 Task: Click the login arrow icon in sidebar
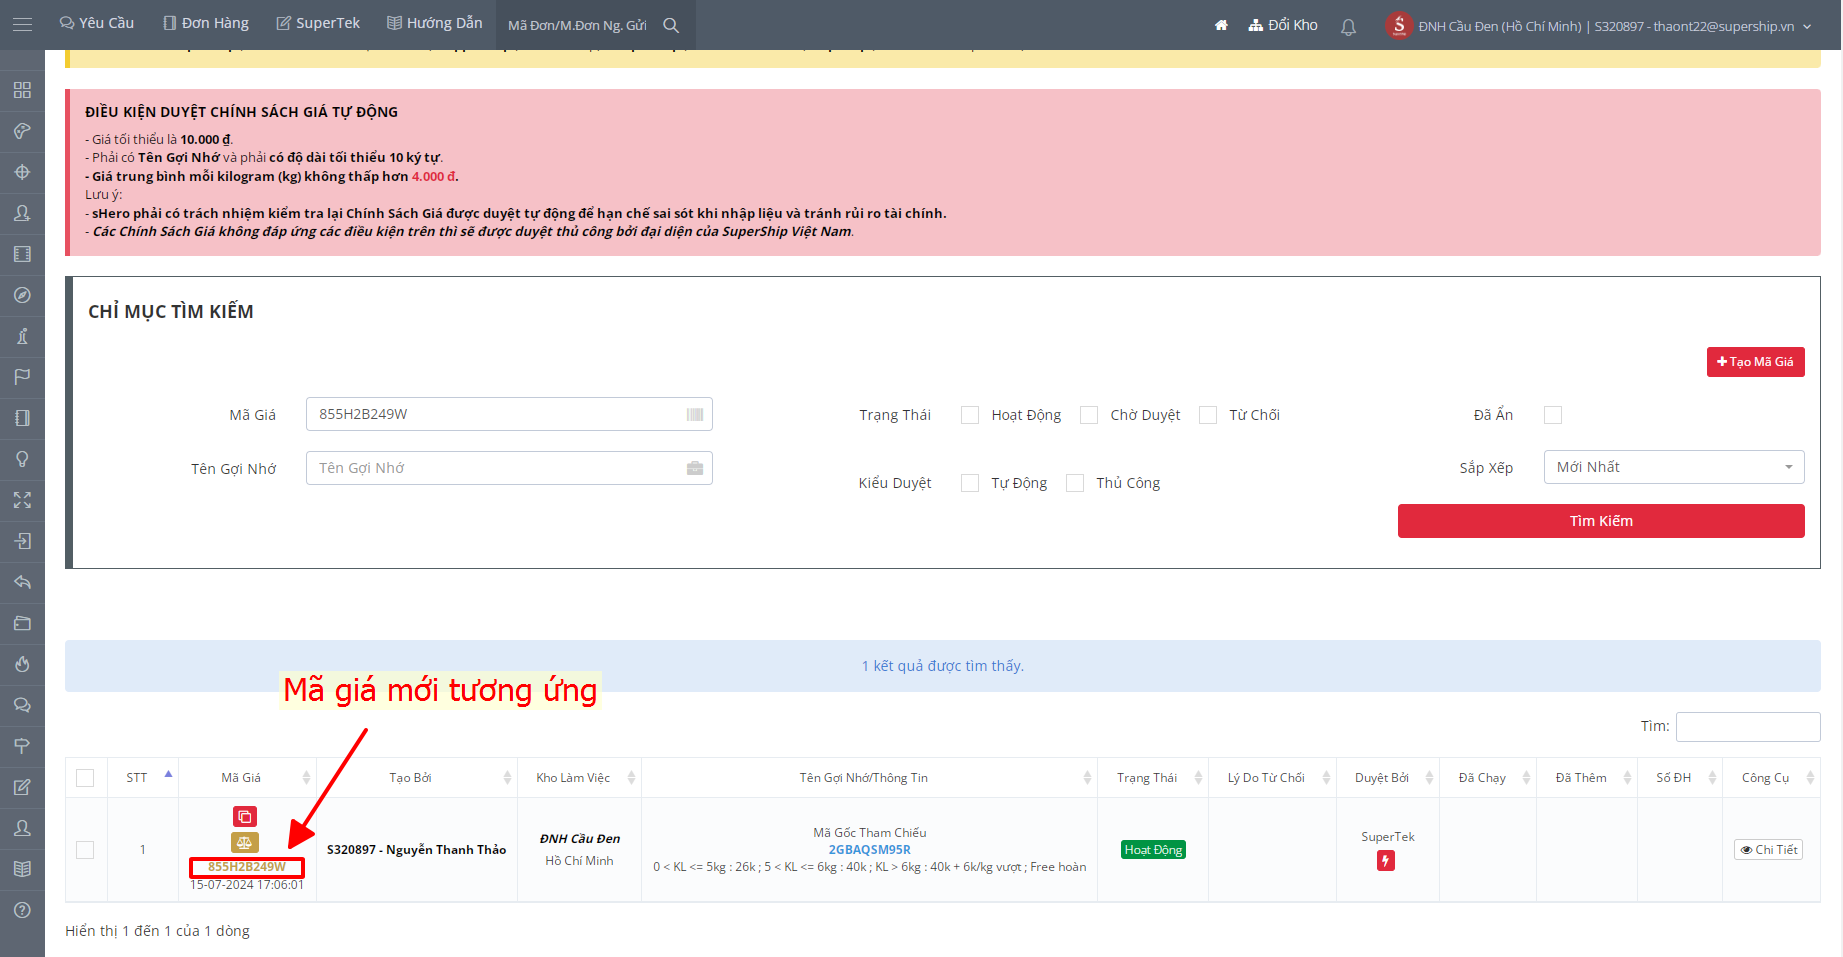[x=22, y=541]
